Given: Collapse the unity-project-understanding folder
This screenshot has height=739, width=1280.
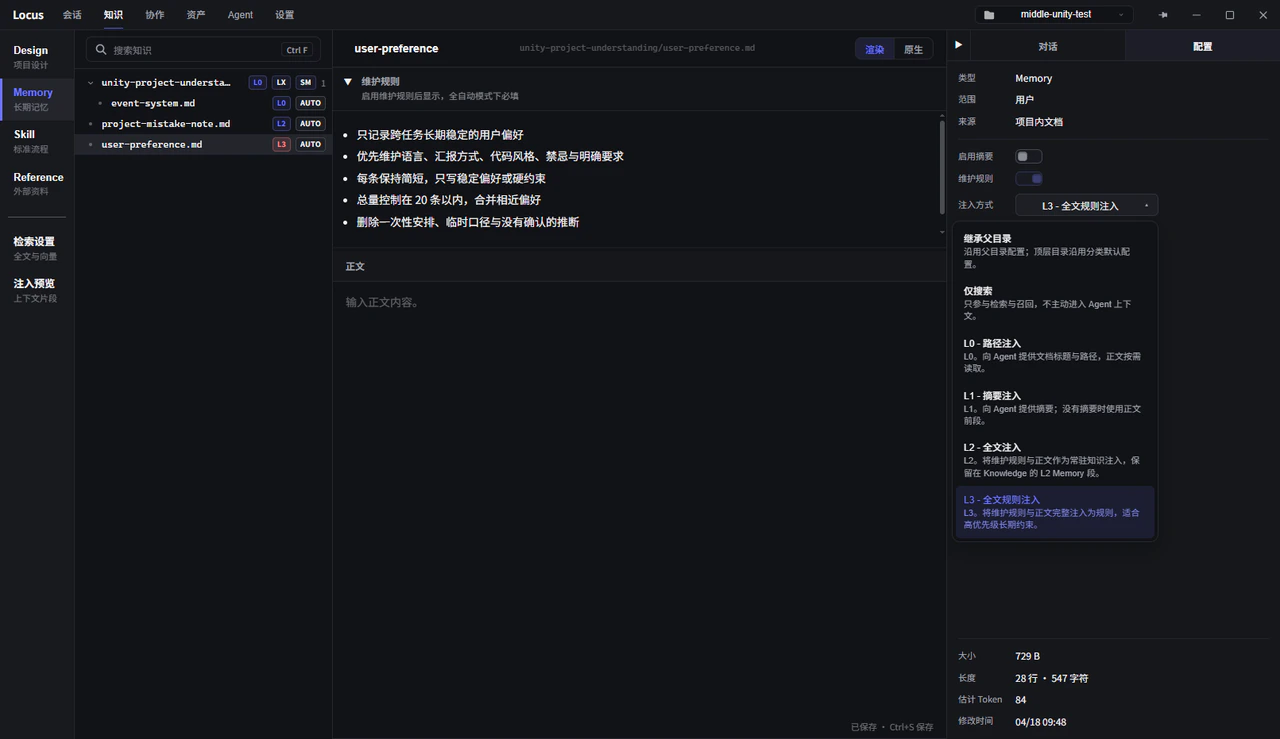Looking at the screenshot, I should [91, 83].
